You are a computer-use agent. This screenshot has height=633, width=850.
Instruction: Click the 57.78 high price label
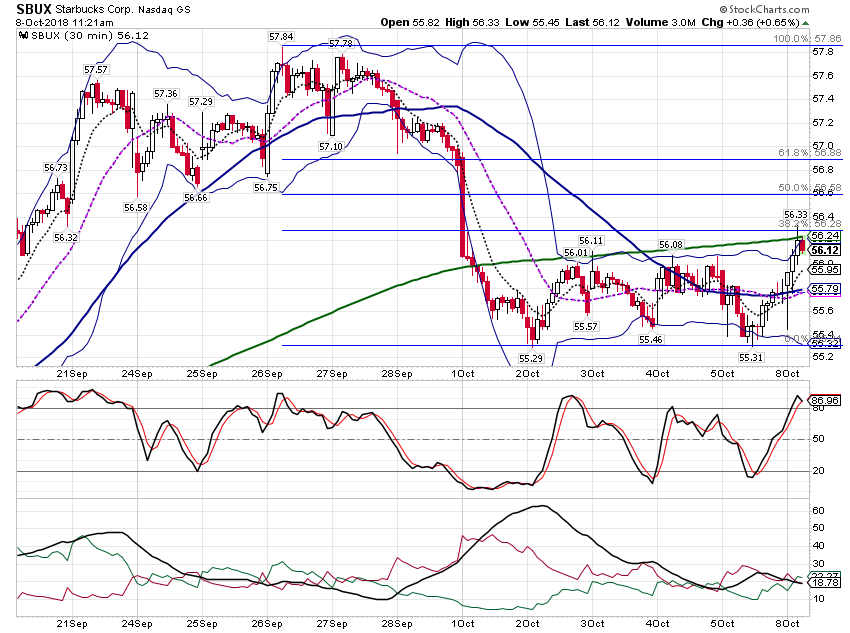coord(340,43)
